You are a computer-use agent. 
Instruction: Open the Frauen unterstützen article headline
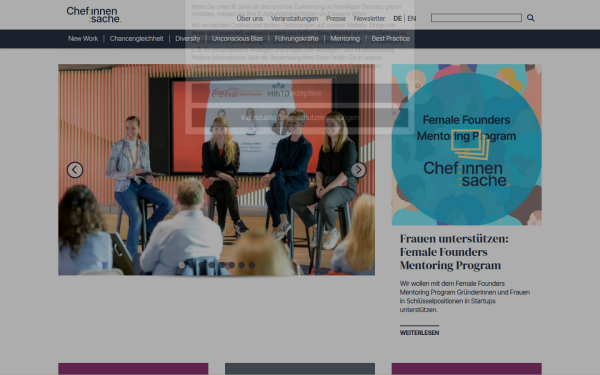[454, 252]
